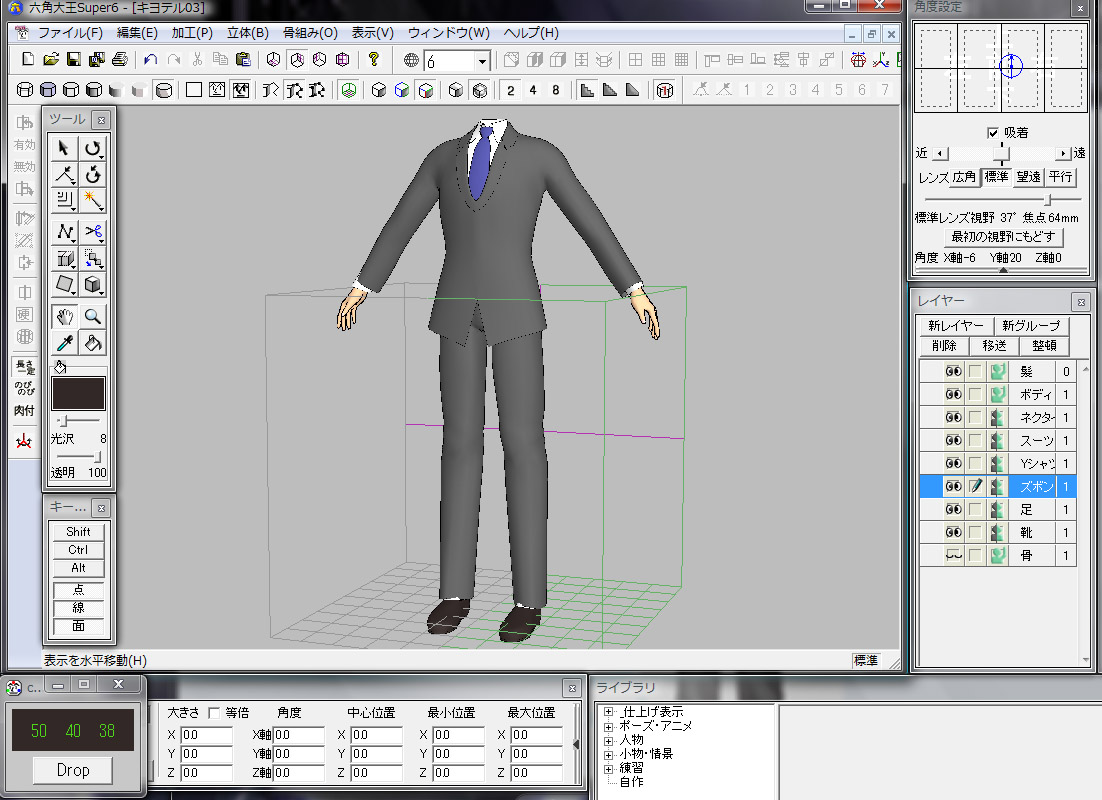This screenshot has width=1102, height=800.
Task: Open the 骨組み(O) menu
Action: point(309,32)
